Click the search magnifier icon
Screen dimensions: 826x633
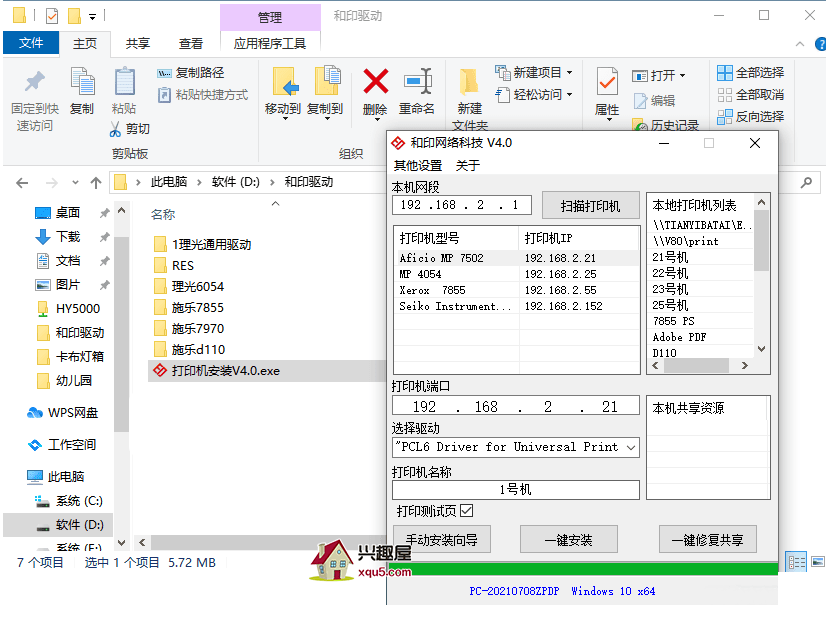[x=806, y=182]
